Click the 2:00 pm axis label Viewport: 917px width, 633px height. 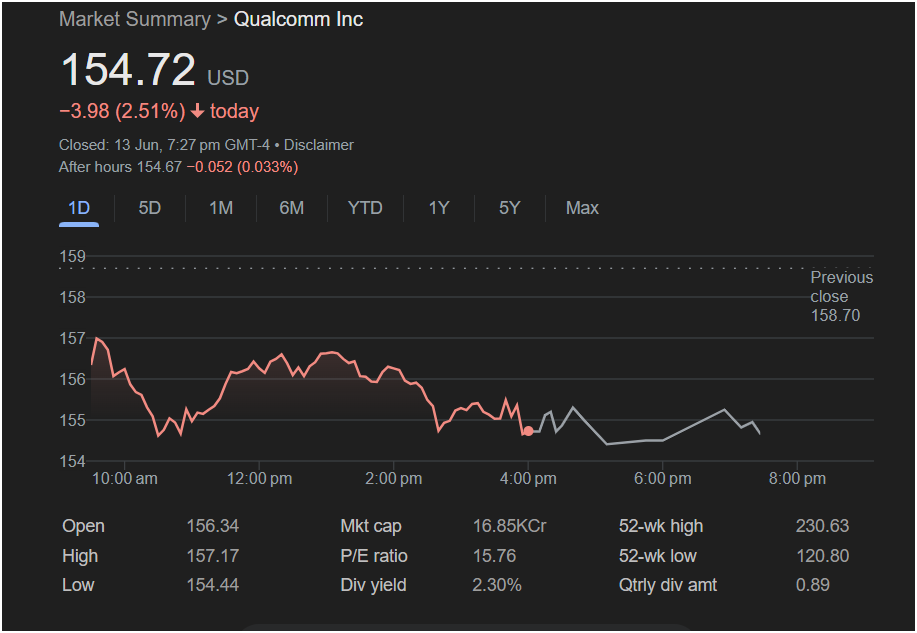(x=394, y=479)
